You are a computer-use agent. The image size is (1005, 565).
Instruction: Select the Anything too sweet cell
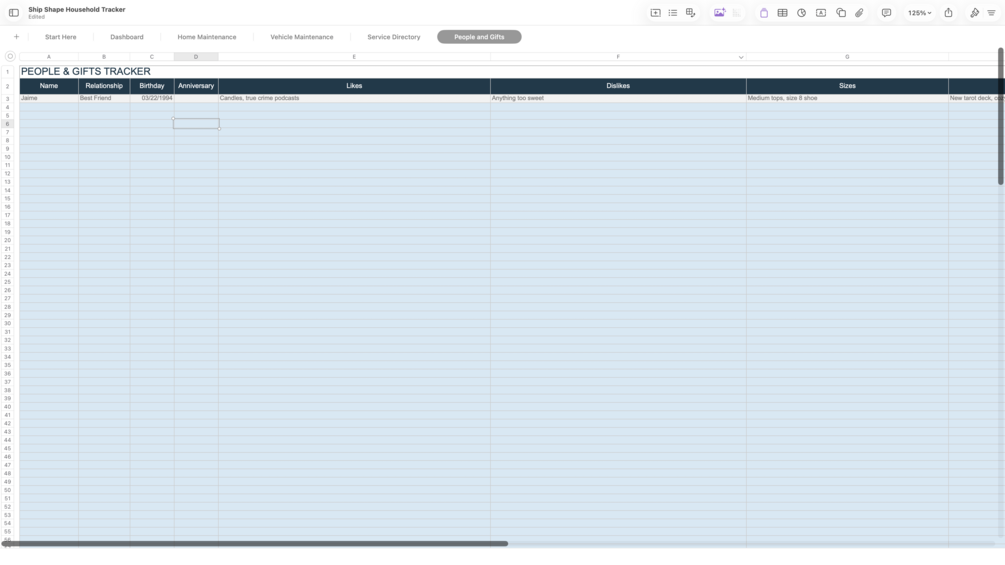click(618, 99)
